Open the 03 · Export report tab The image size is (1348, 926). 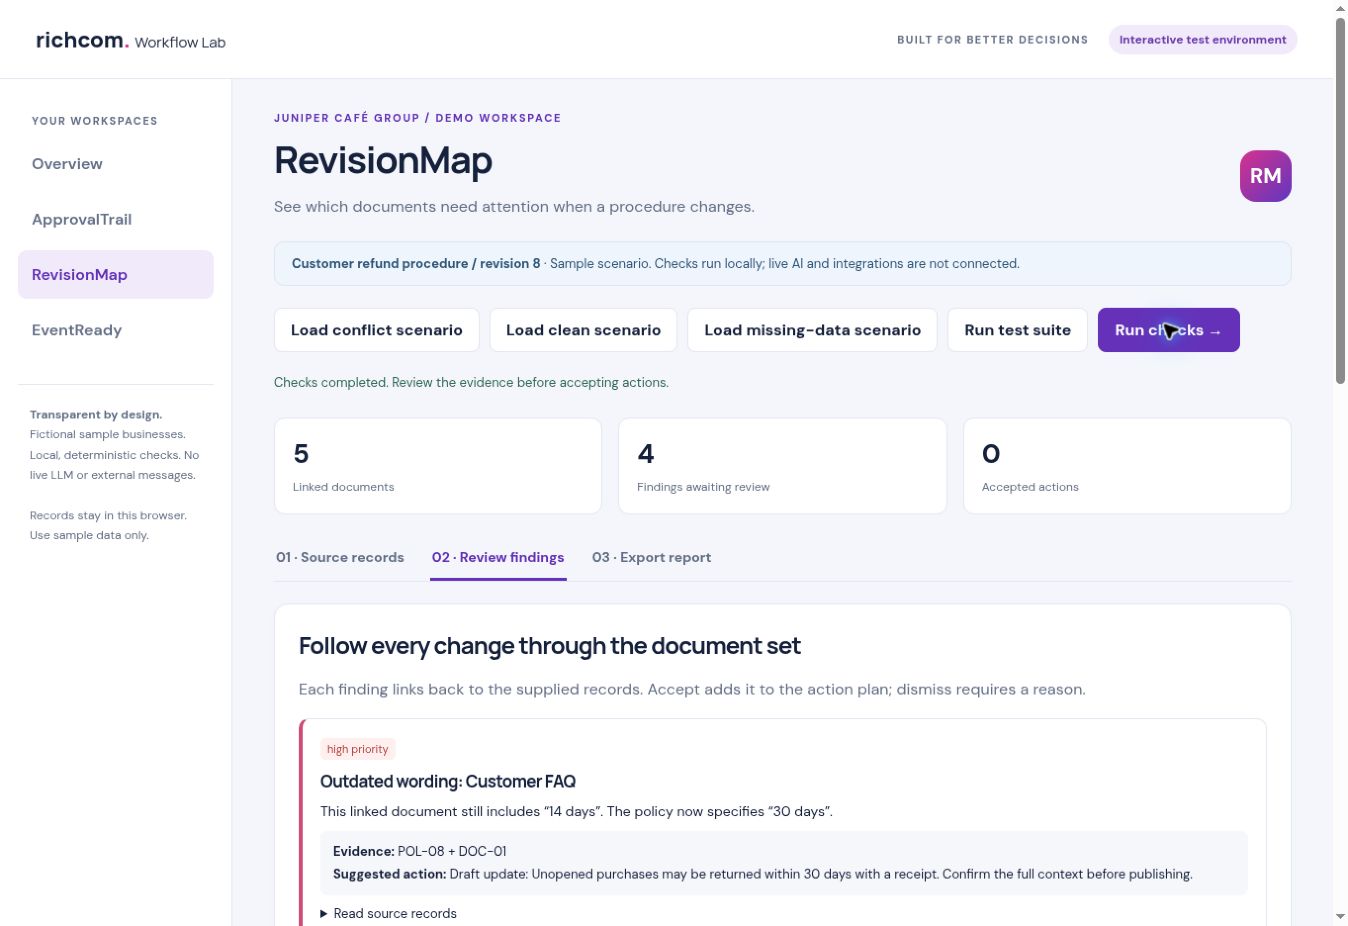651,557
